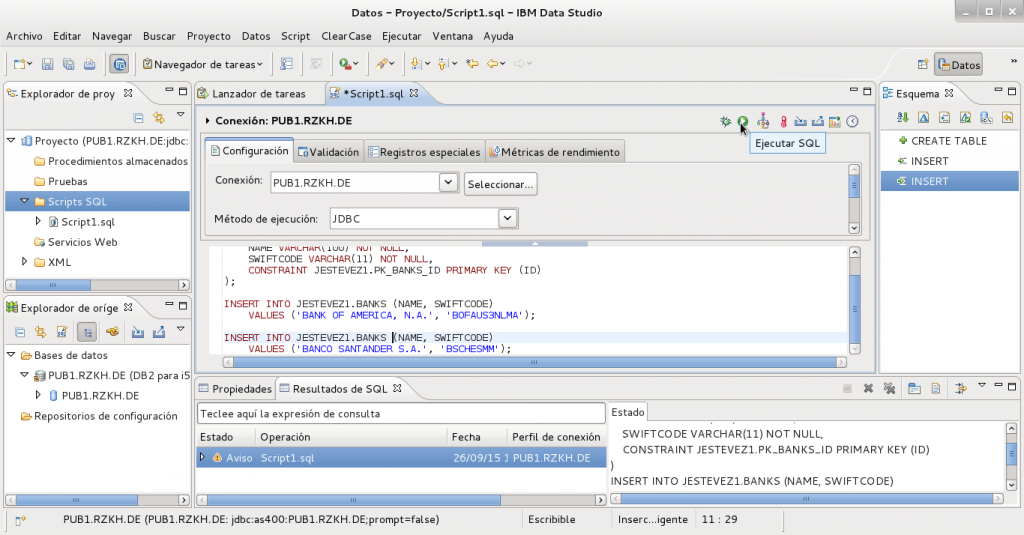Click link-with-editor icon in Explorador de proyectos
The height and width of the screenshot is (535, 1024).
[x=159, y=118]
